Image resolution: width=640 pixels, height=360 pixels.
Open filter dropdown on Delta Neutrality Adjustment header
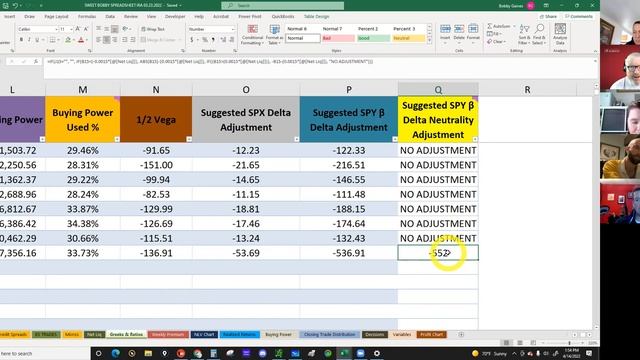(x=475, y=139)
